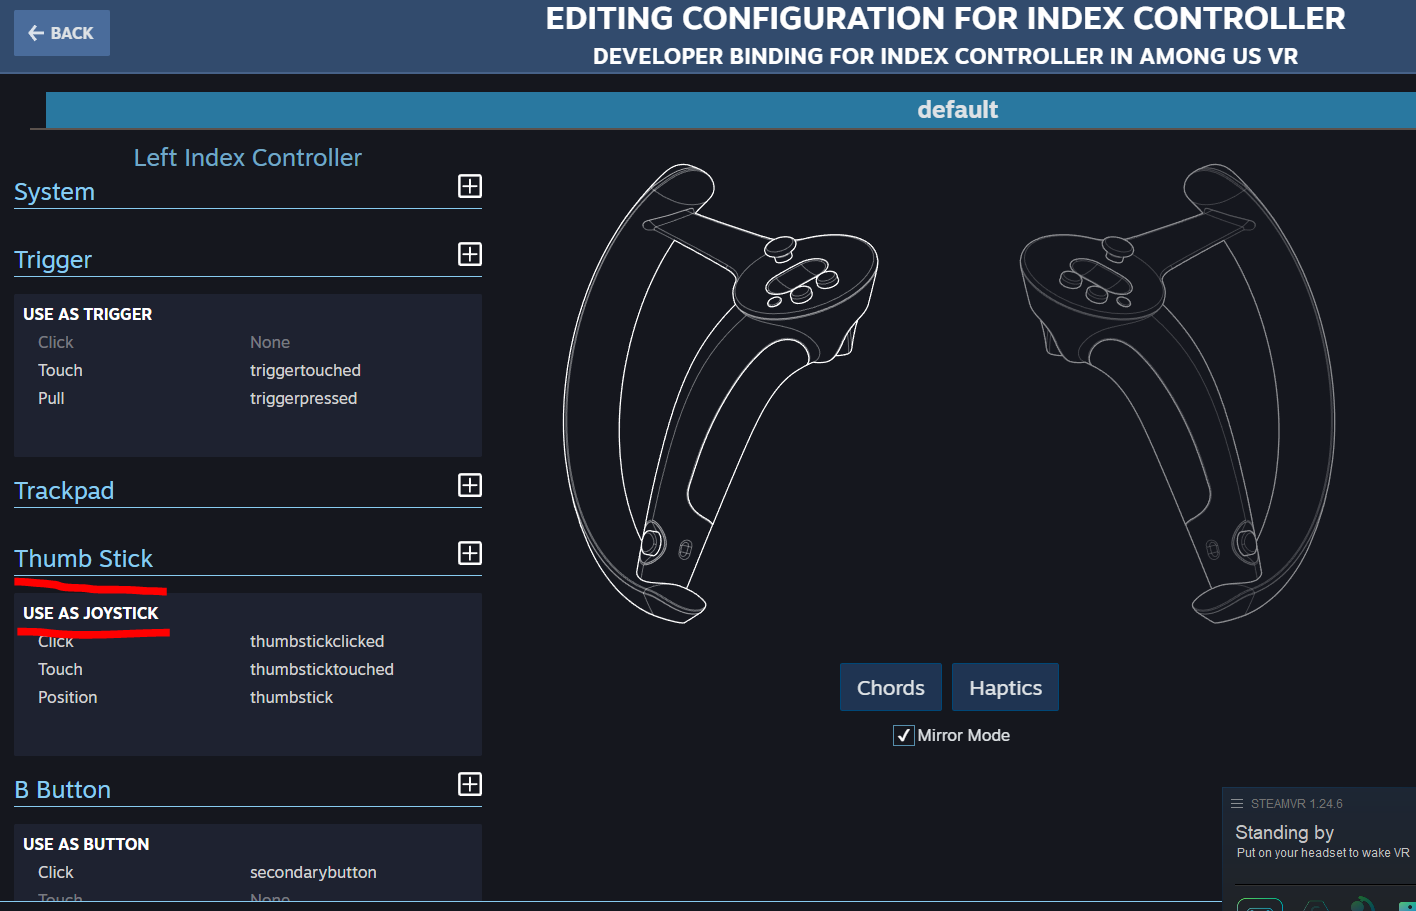The height and width of the screenshot is (911, 1416).
Task: Add a new binding to Trackpad
Action: tap(470, 485)
